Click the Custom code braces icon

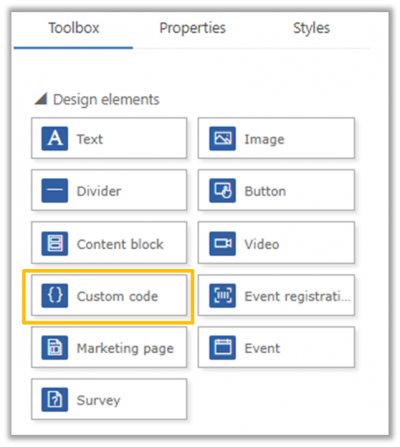[55, 295]
